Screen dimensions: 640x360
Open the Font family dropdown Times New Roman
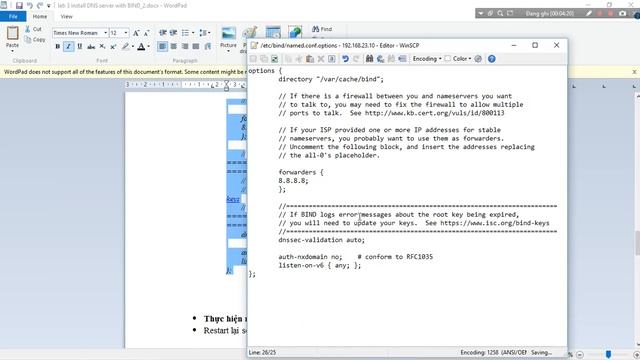click(106, 33)
